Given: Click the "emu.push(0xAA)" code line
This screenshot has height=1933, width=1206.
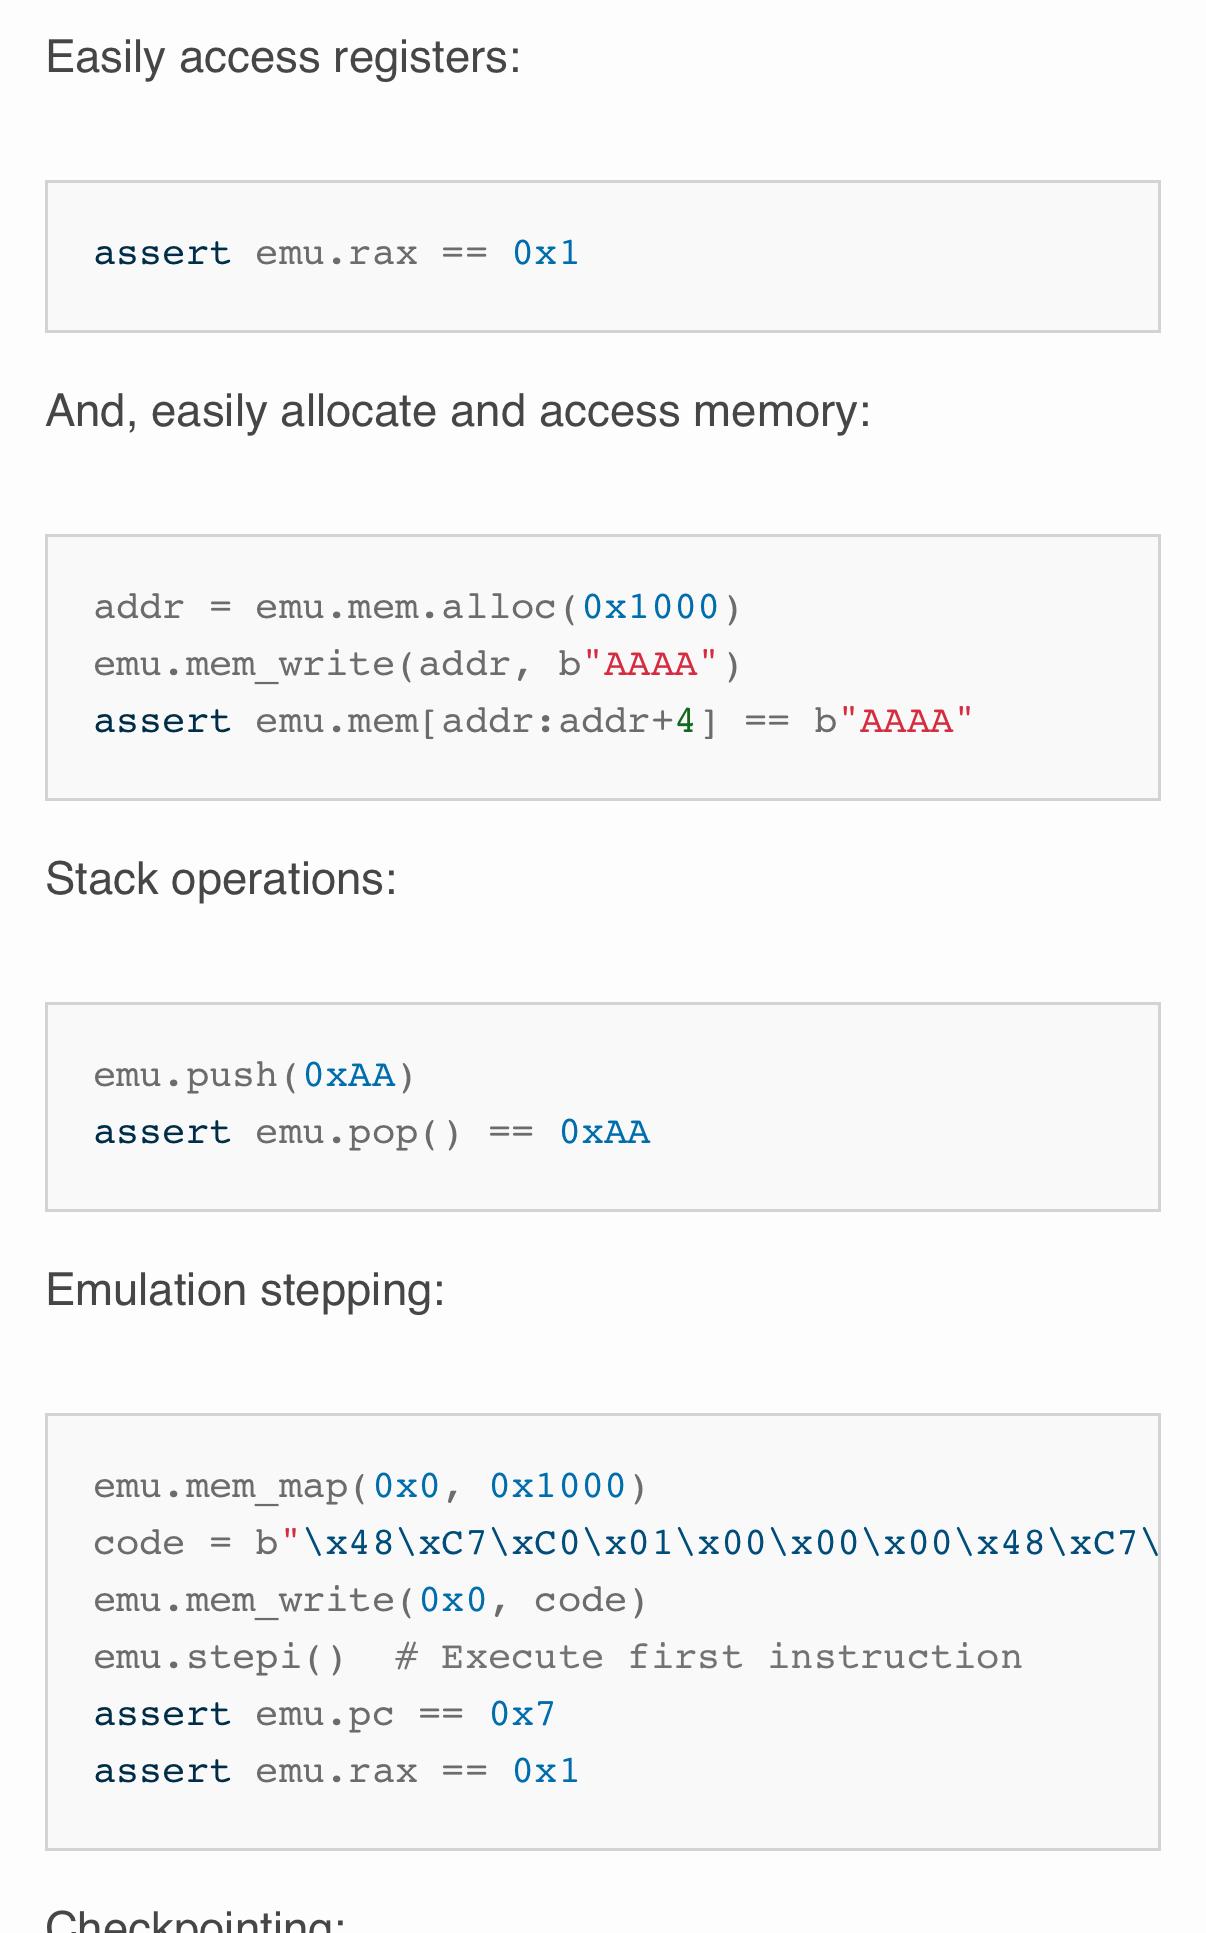Looking at the screenshot, I should (254, 1076).
